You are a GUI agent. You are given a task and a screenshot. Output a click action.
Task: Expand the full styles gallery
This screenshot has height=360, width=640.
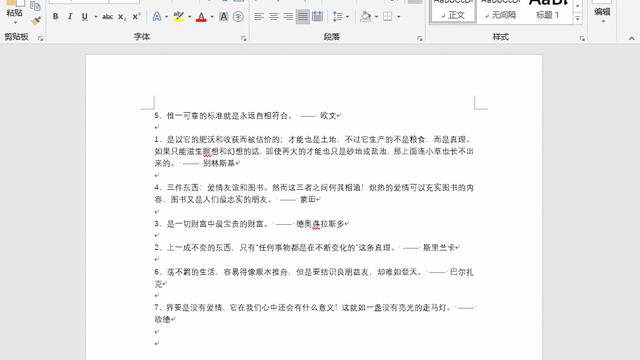tap(578, 19)
